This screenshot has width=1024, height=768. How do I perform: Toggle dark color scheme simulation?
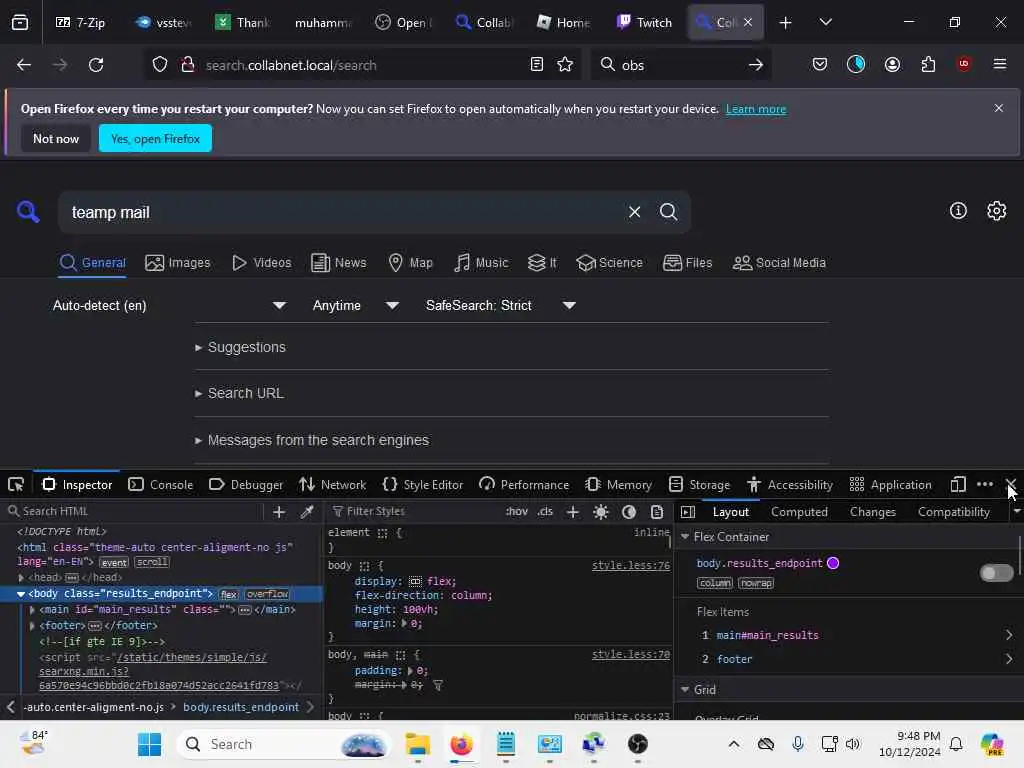[629, 512]
